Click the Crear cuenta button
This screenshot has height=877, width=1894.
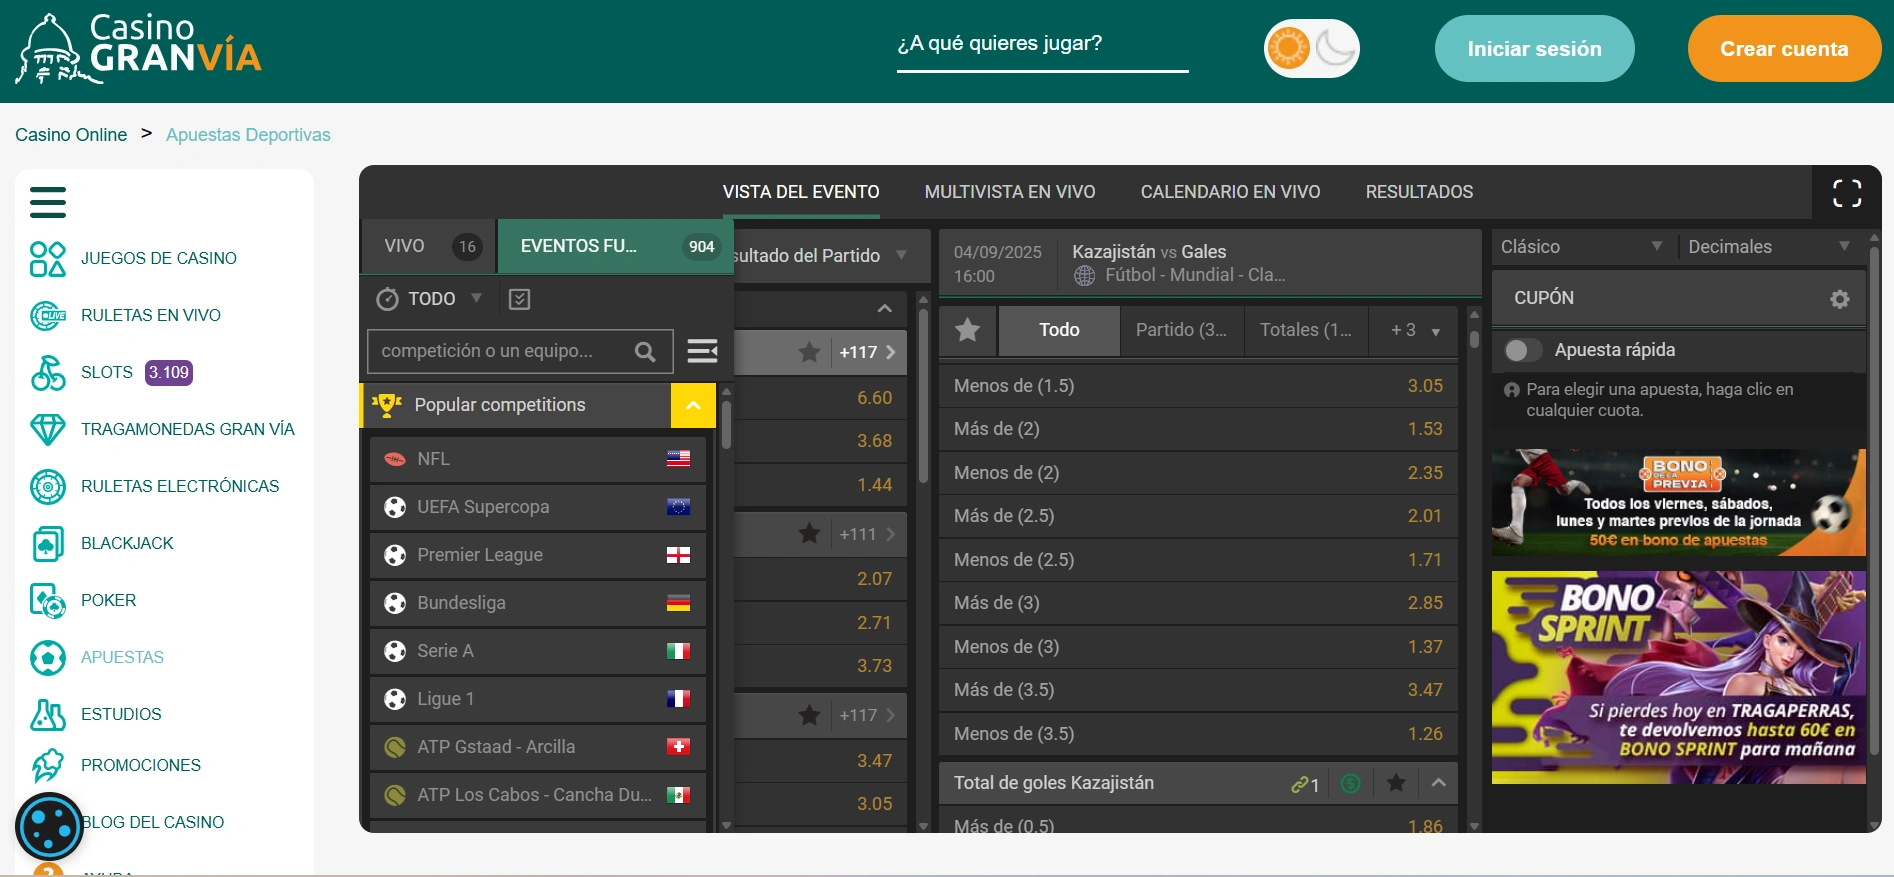coord(1783,49)
